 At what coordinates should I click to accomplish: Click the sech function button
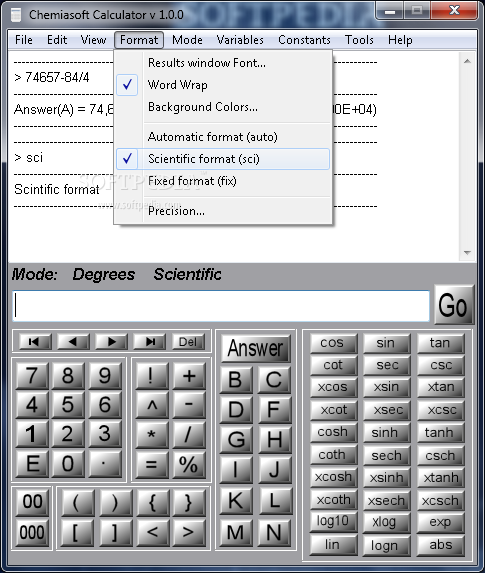tap(387, 456)
